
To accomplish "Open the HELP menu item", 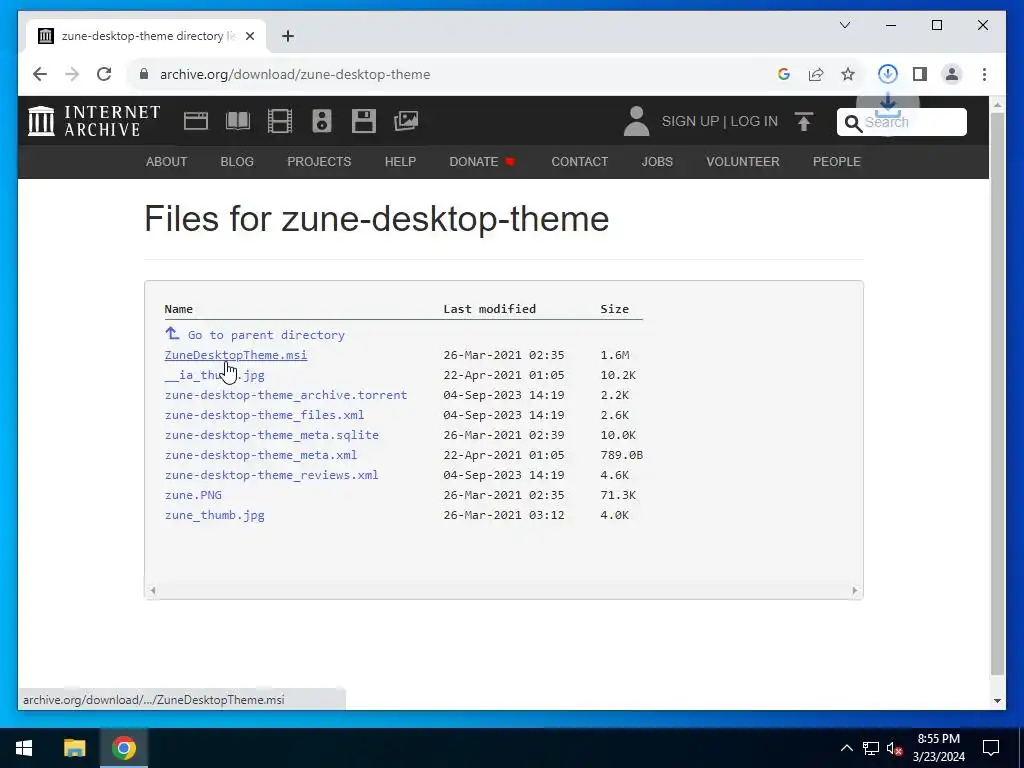I will coord(400,161).
